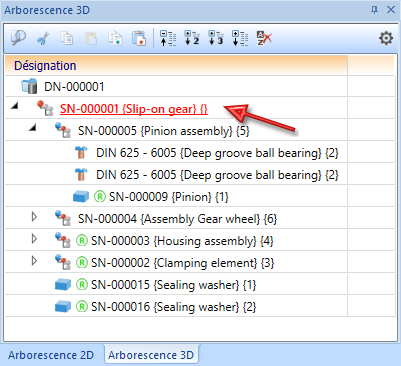Image resolution: width=401 pixels, height=366 pixels.
Task: Collapse the SN-000005 Pinion assembly node
Action: (32, 128)
